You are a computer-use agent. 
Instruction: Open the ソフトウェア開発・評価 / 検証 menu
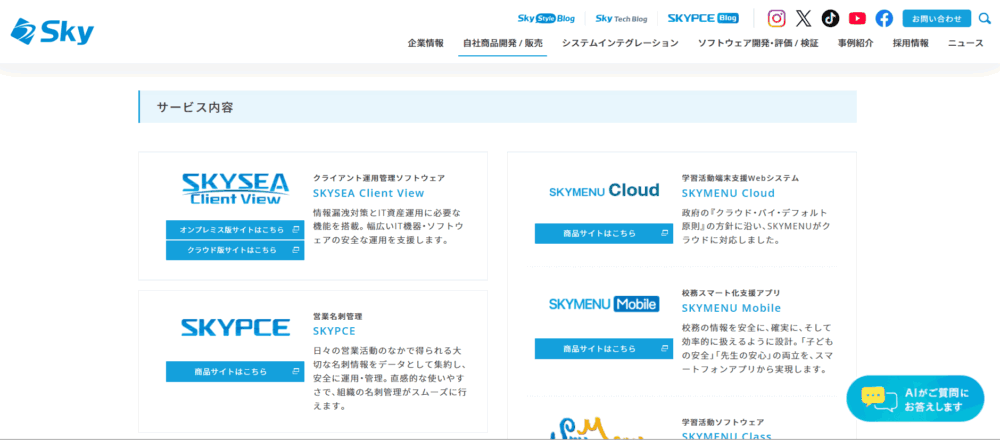click(x=758, y=43)
